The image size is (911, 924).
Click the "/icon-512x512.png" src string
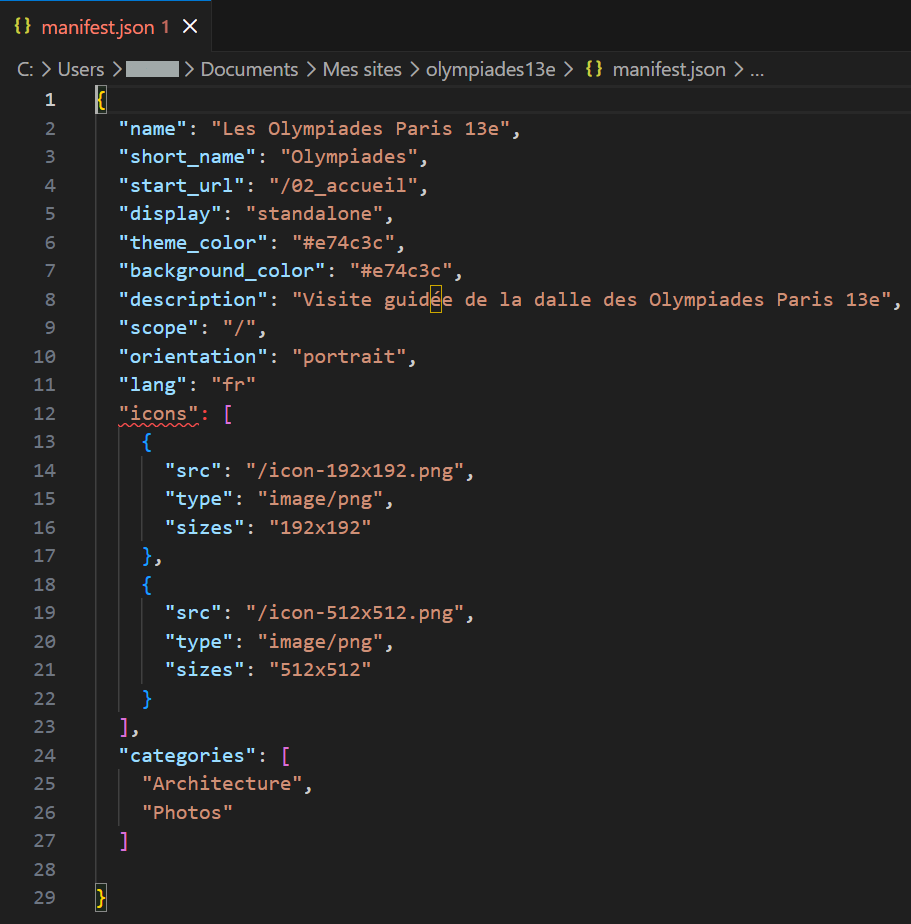coord(359,613)
